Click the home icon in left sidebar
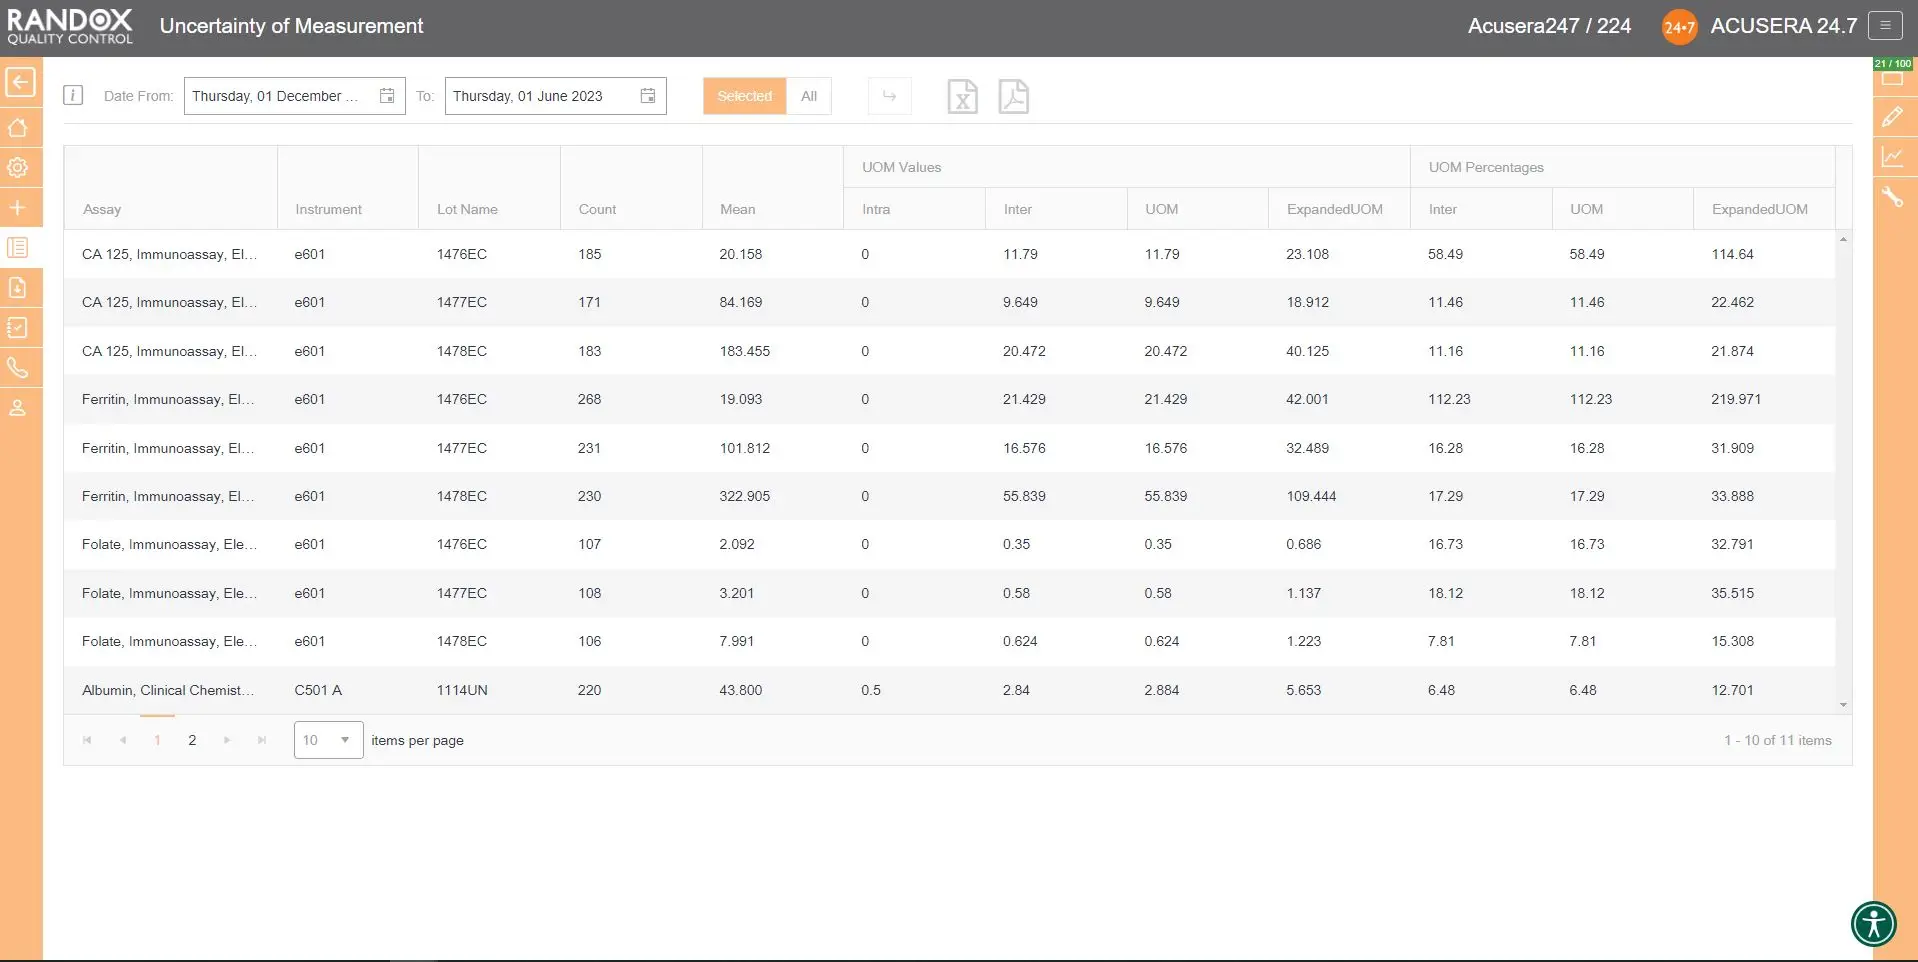Viewport: 1918px width, 962px height. 18,128
